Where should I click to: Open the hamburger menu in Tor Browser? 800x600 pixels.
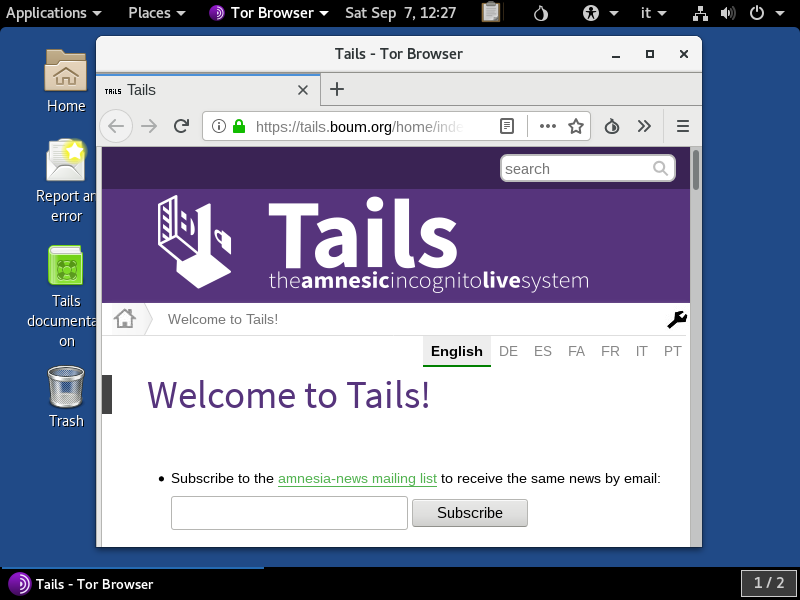point(683,126)
